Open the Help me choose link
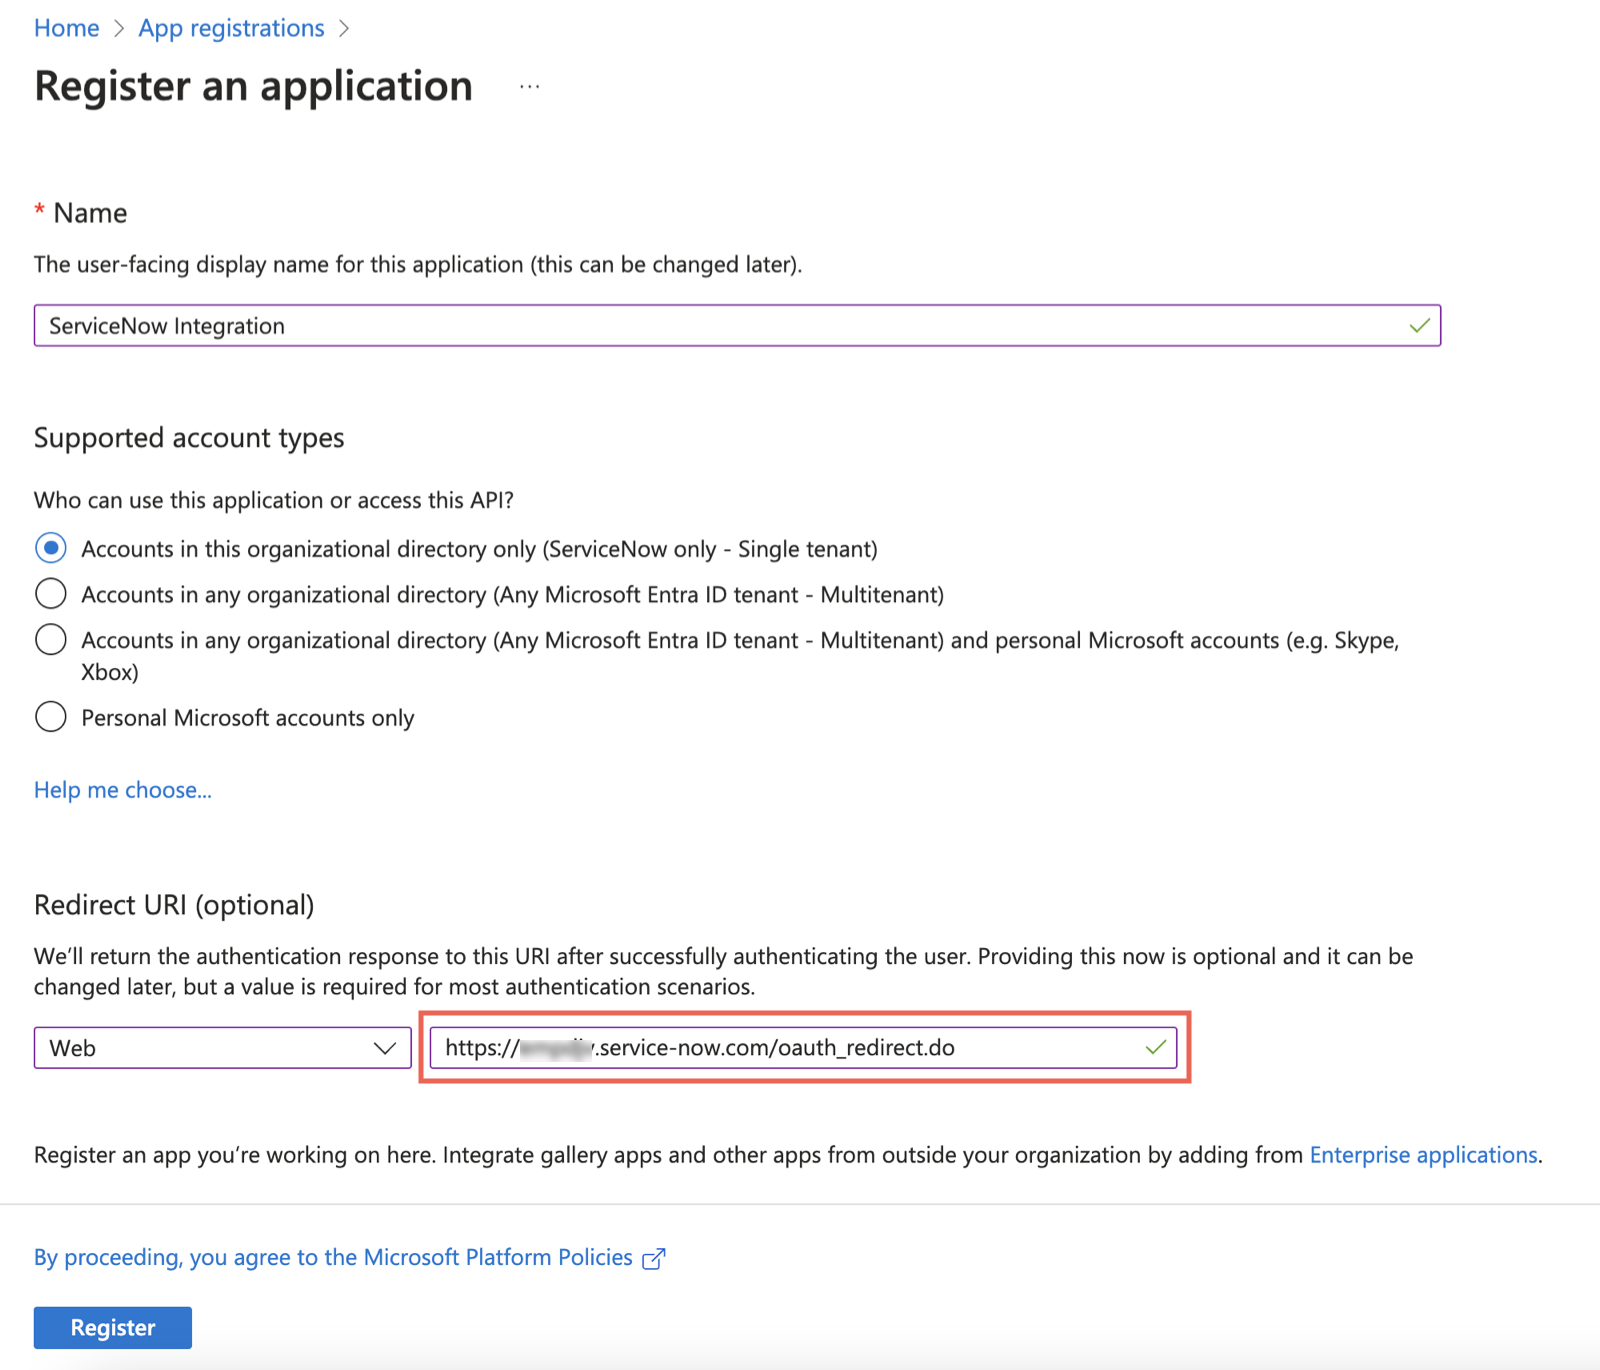1600x1370 pixels. pos(123,790)
